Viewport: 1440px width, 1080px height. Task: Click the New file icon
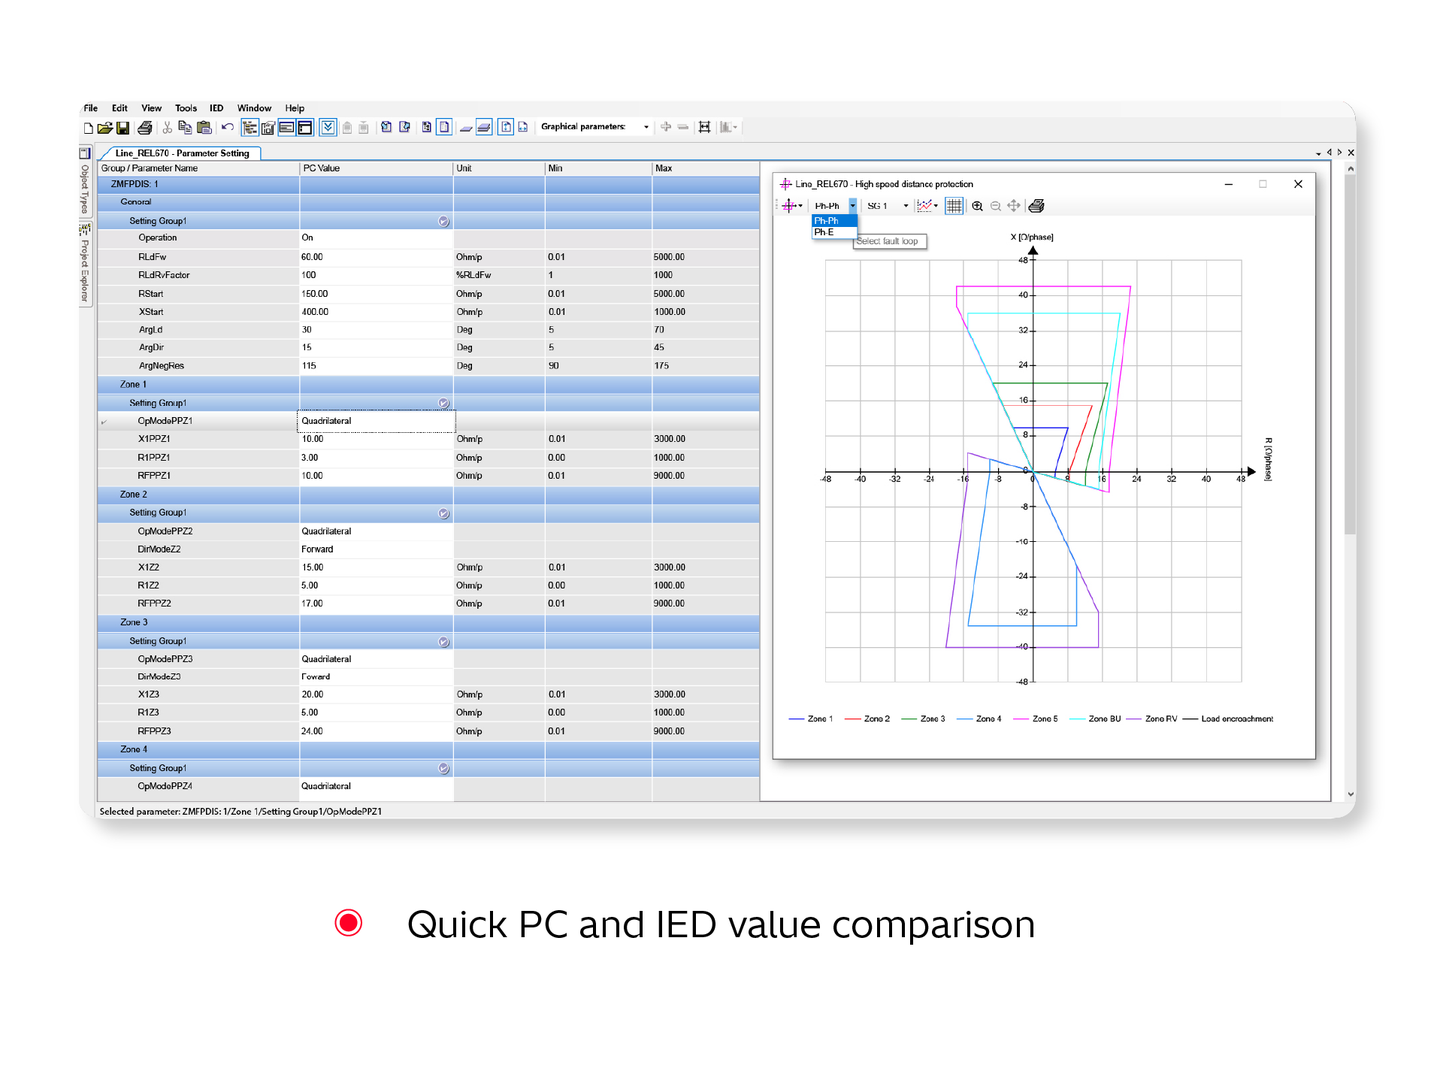click(x=88, y=128)
